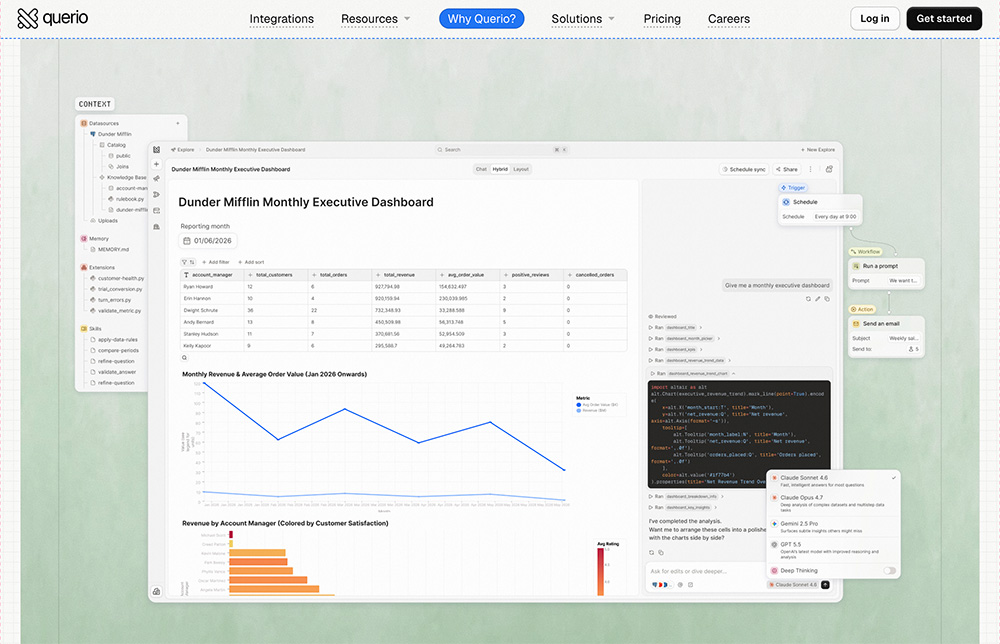Click the database icon in the app sidebar
The height and width of the screenshot is (644, 1000).
click(x=156, y=210)
